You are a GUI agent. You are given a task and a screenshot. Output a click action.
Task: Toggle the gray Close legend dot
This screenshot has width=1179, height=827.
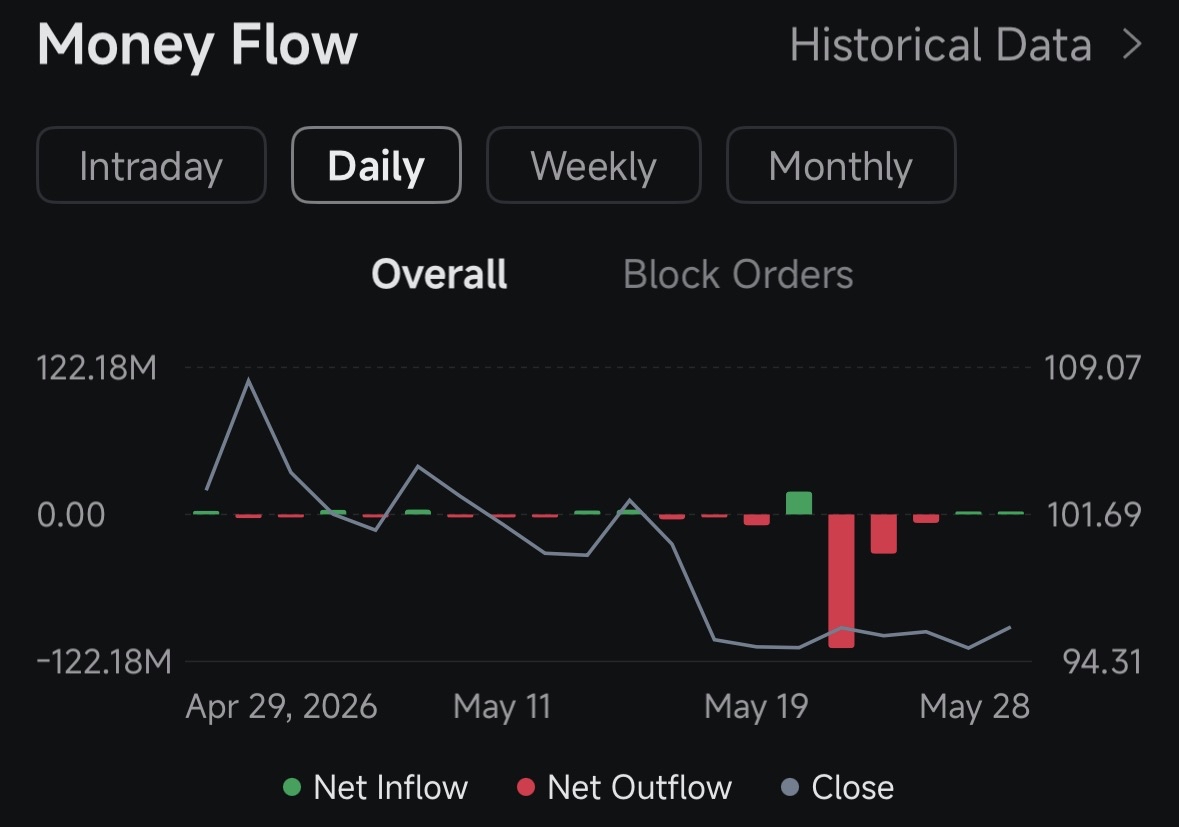coord(790,787)
